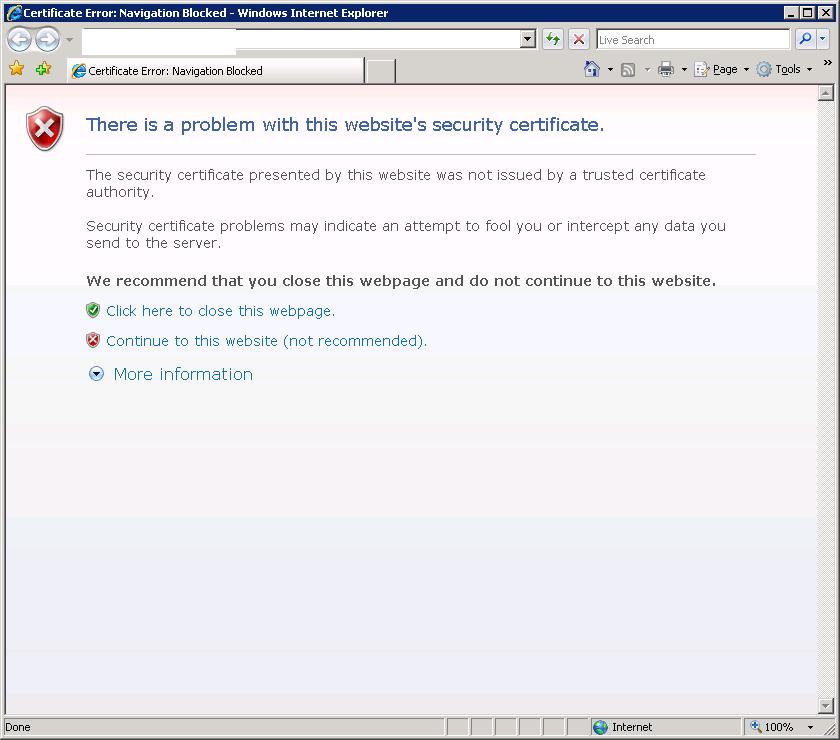Viewport: 840px width, 740px height.
Task: Open the search provider dropdown arrow
Action: point(823,39)
